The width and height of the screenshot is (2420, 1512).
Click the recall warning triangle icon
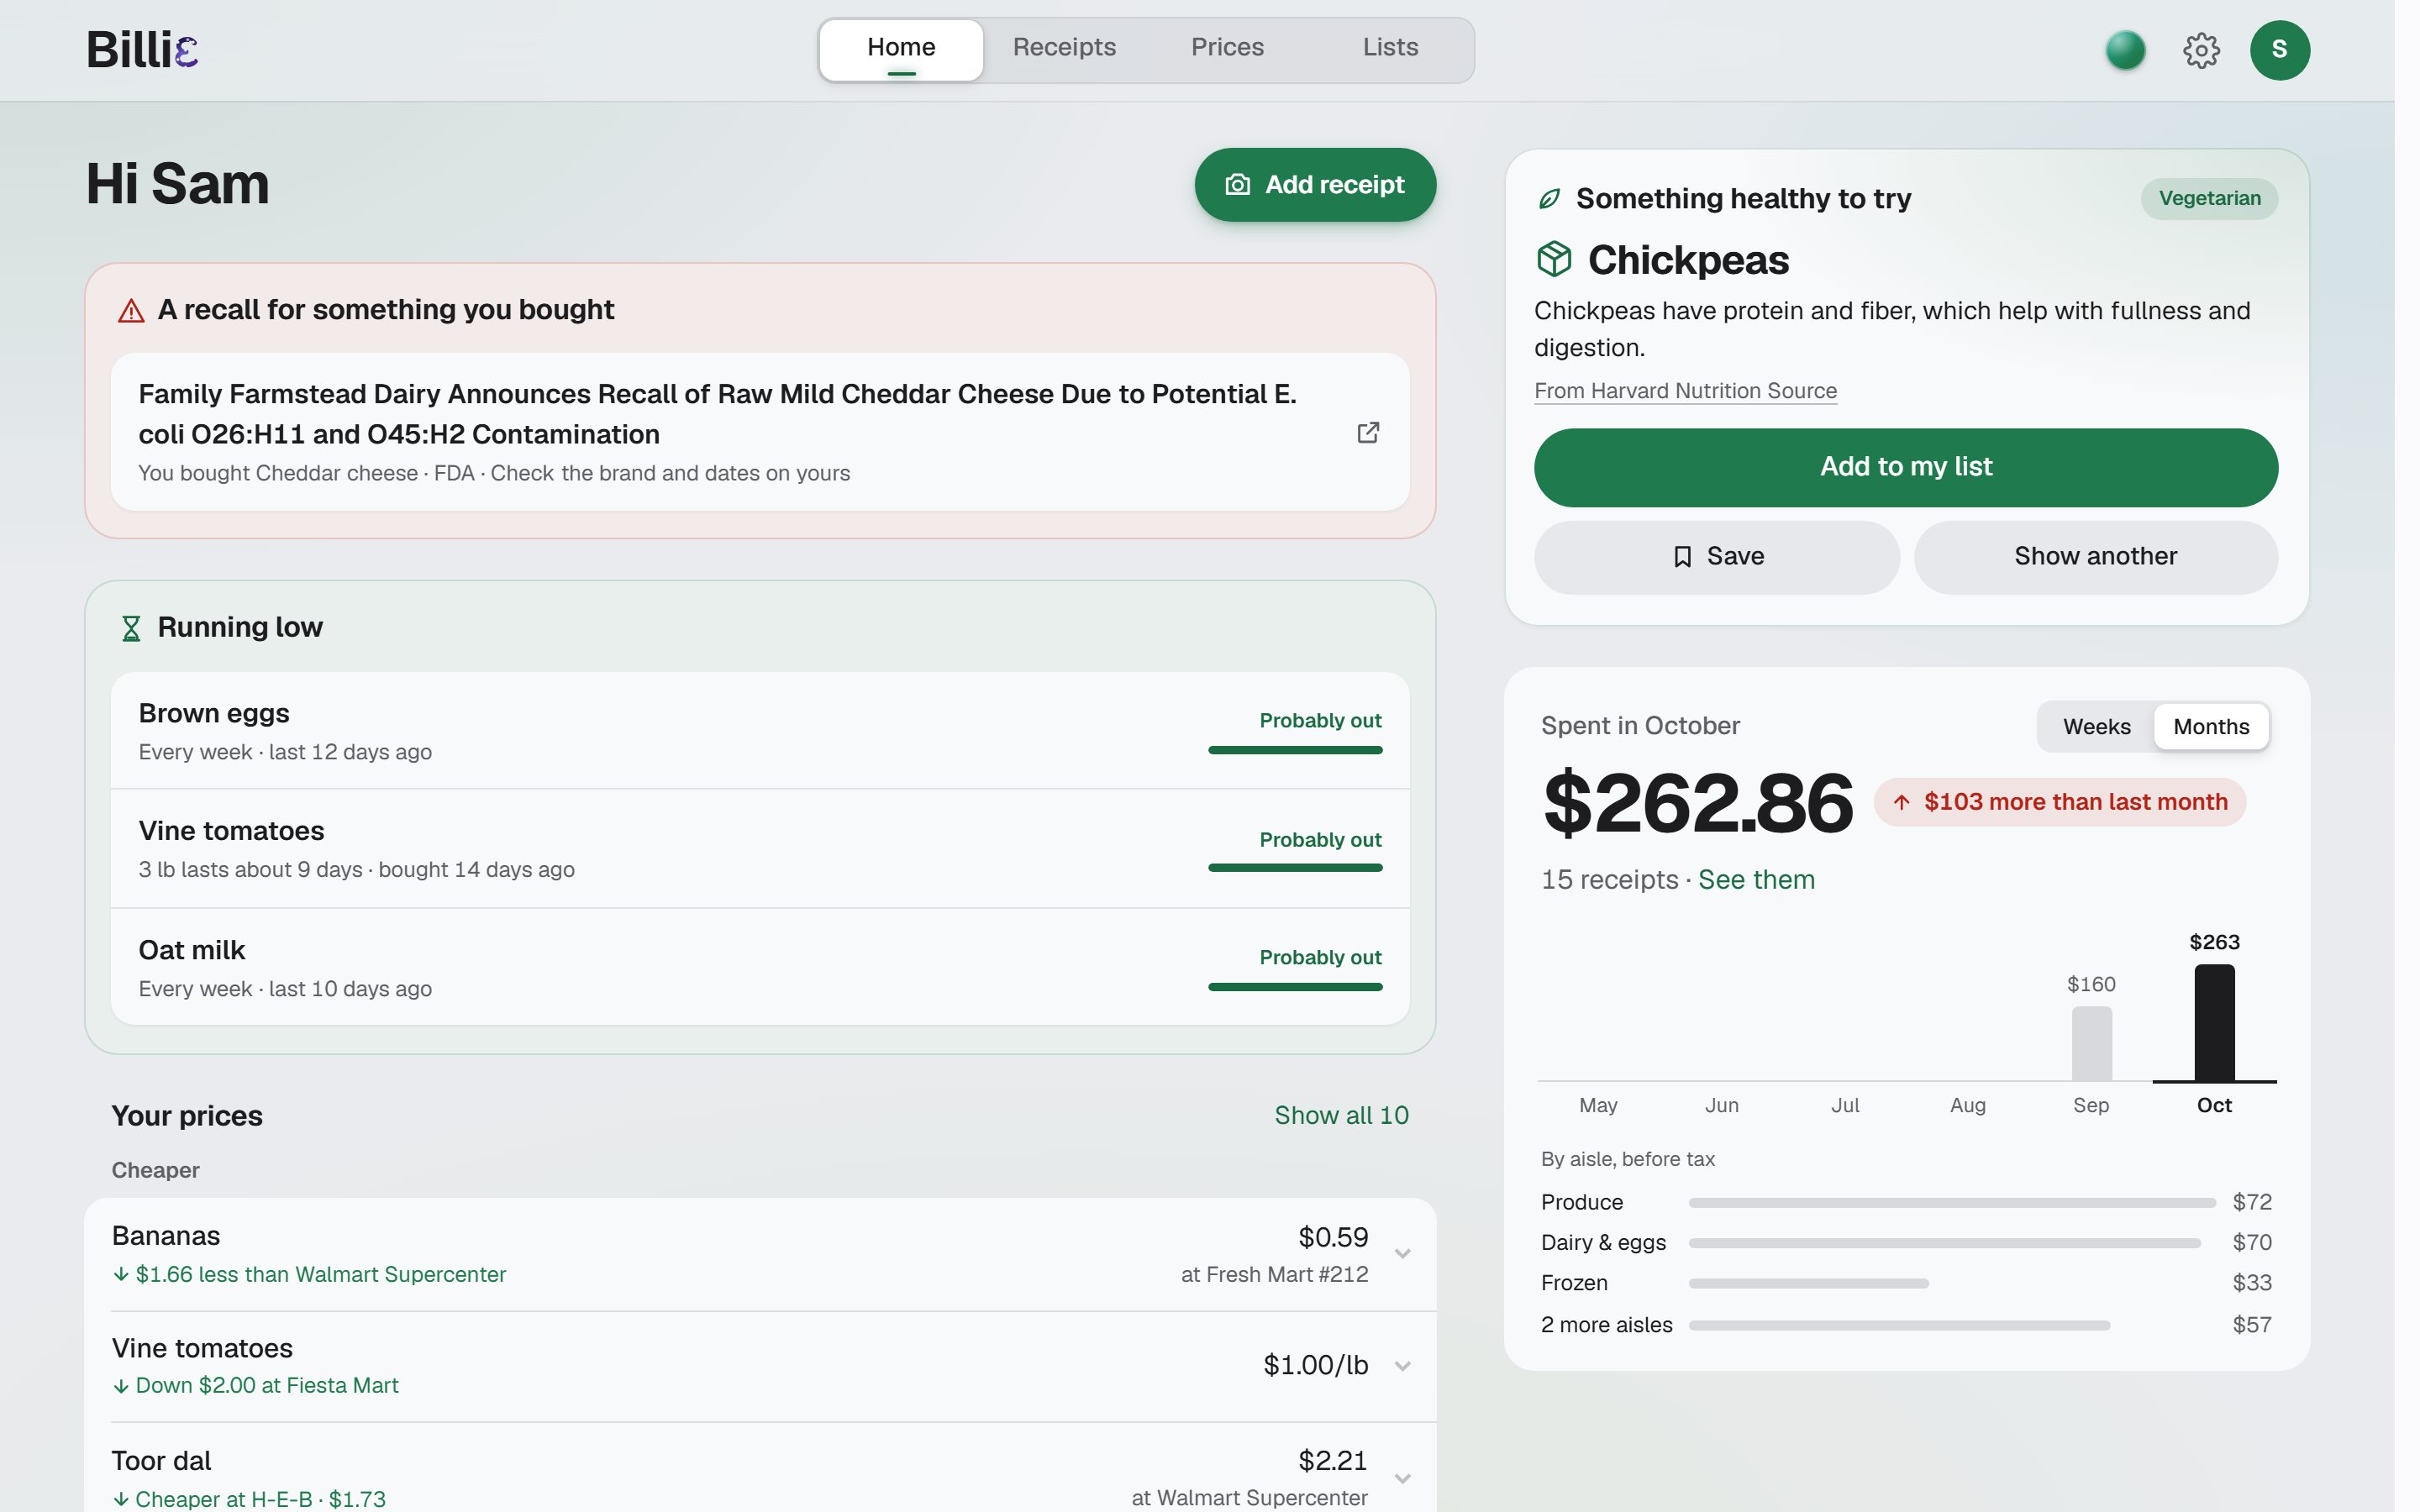click(131, 311)
